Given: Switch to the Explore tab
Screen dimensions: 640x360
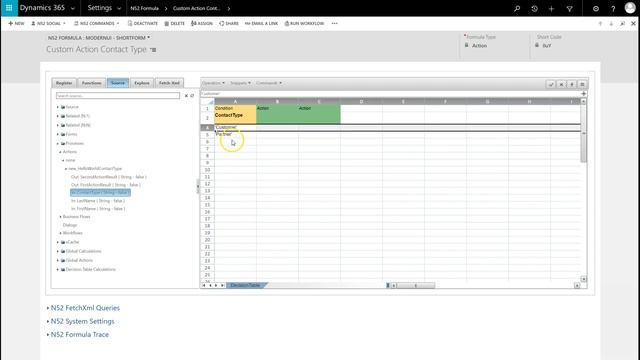Looking at the screenshot, I should 142,83.
